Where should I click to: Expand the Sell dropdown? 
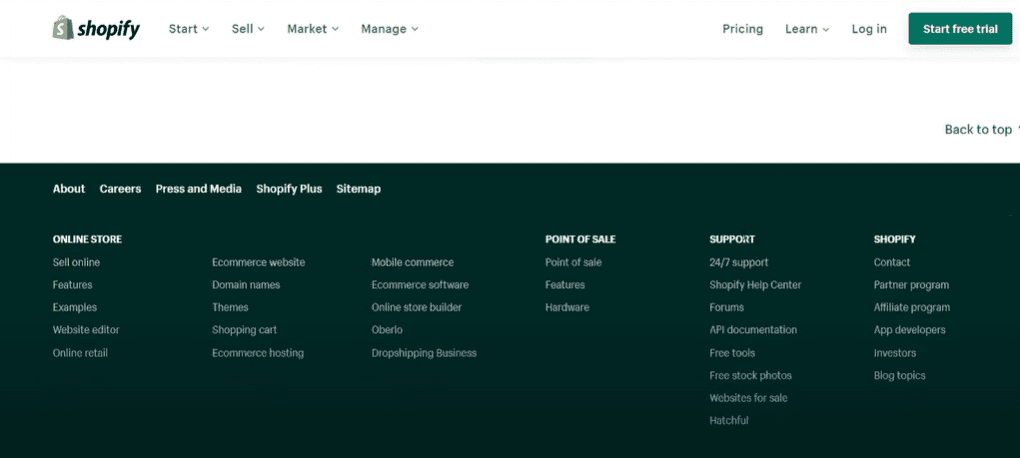[248, 29]
